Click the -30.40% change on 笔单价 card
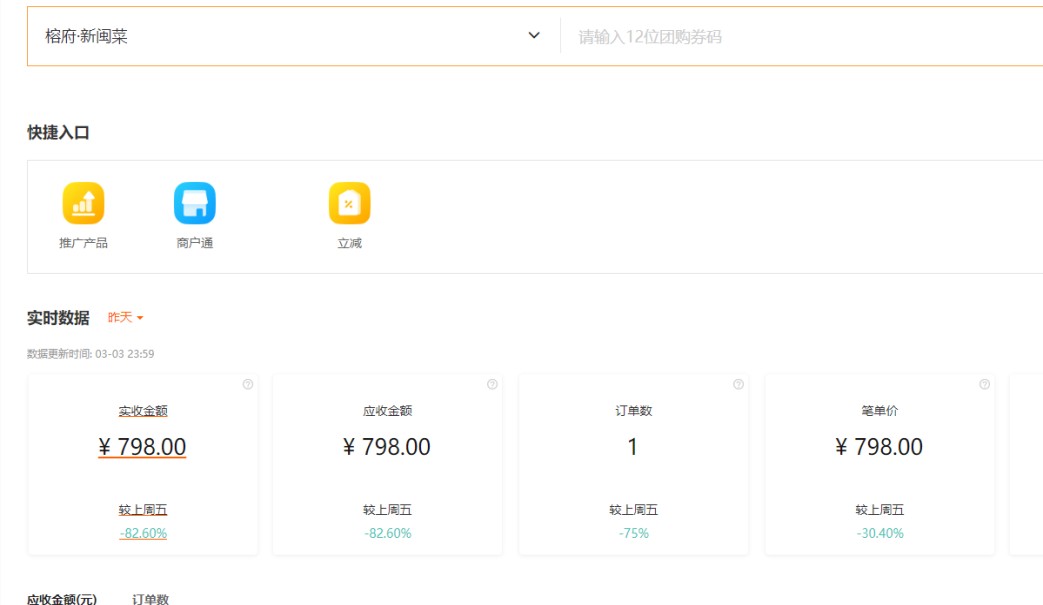Screen dimensions: 1043x605 pos(879,533)
